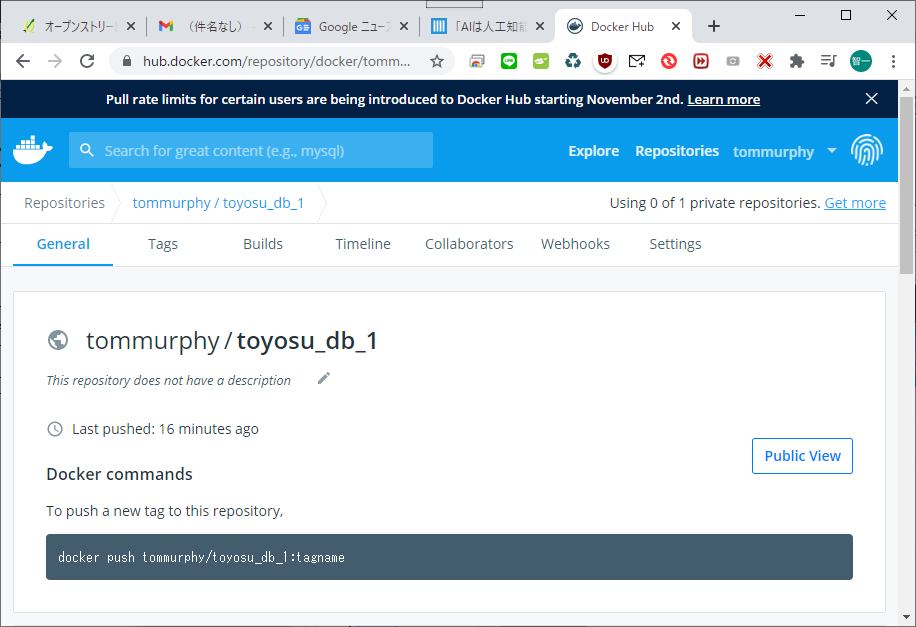Open the browser Extensions puzzle icon
Image resolution: width=916 pixels, height=627 pixels.
[x=796, y=61]
